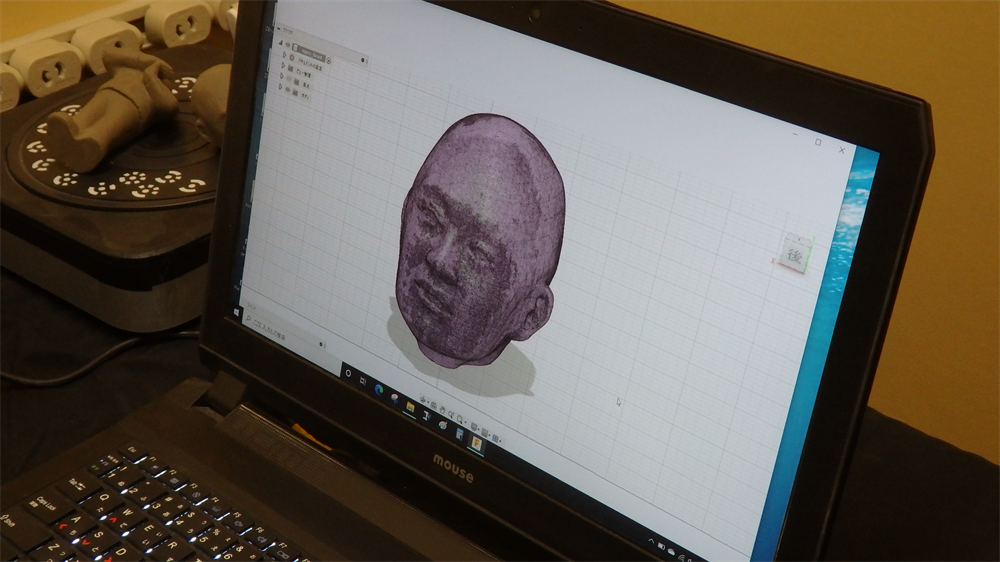Screen dimensions: 1000x562
Task: Click Look At icon in navigation bar
Action: (x=434, y=406)
